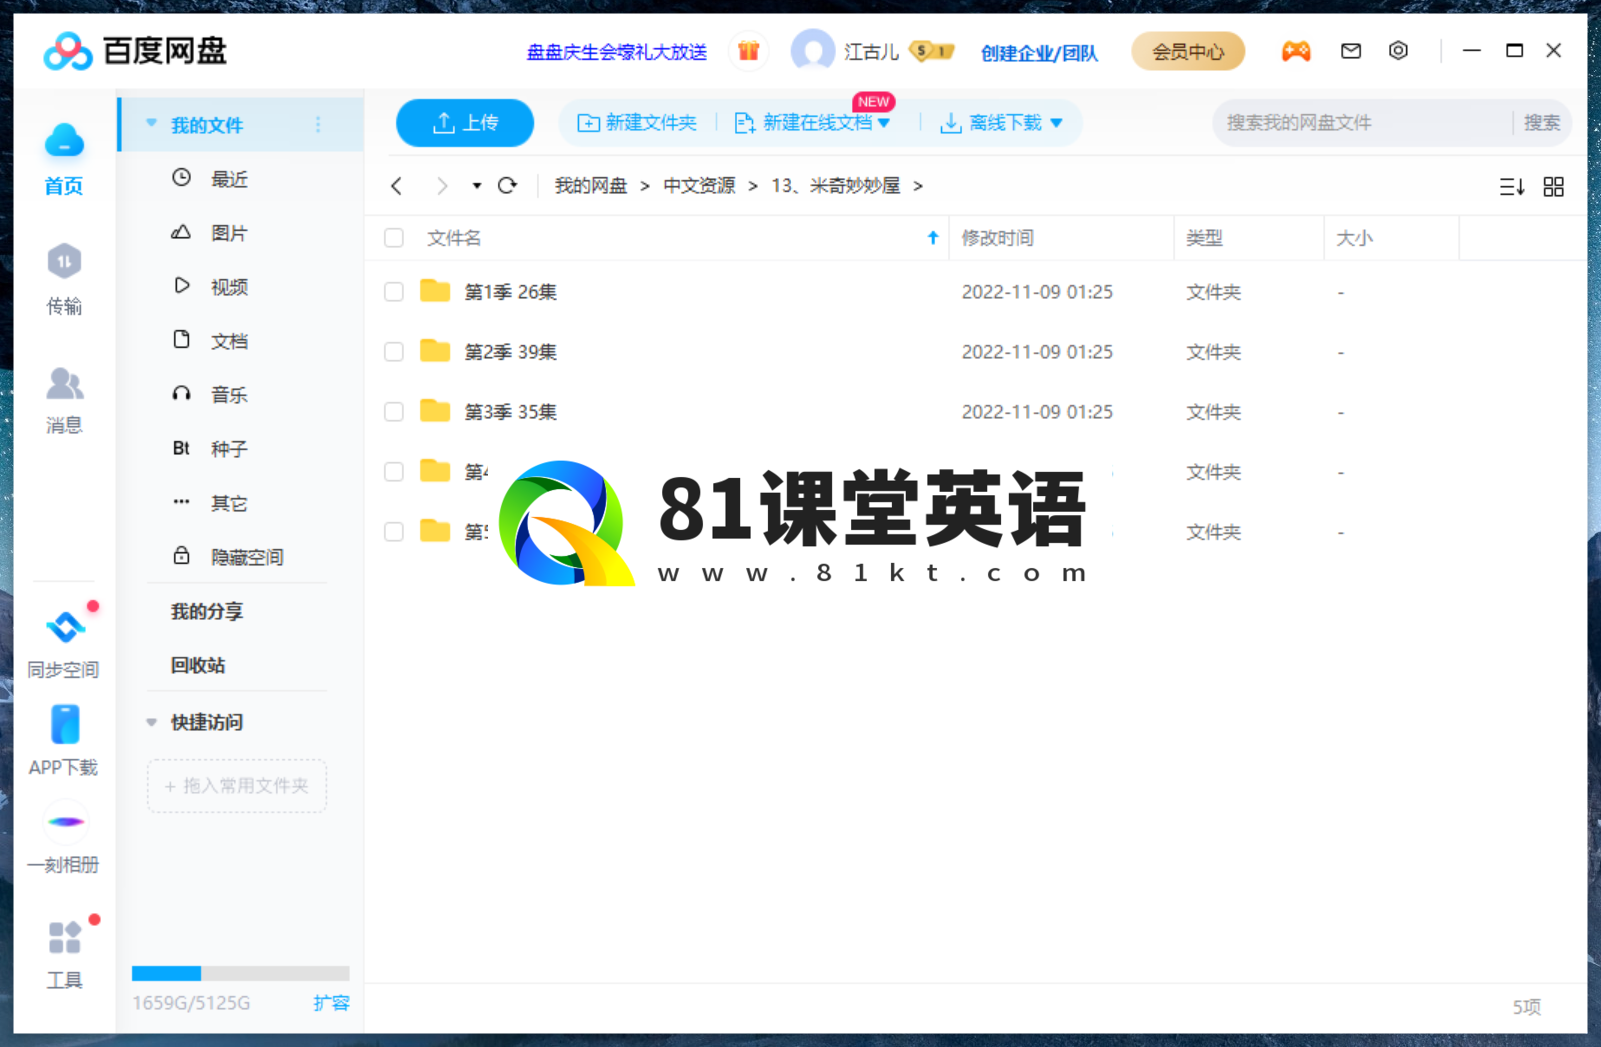Click 中文资源 breadcrumb
This screenshot has width=1601, height=1047.
699,186
